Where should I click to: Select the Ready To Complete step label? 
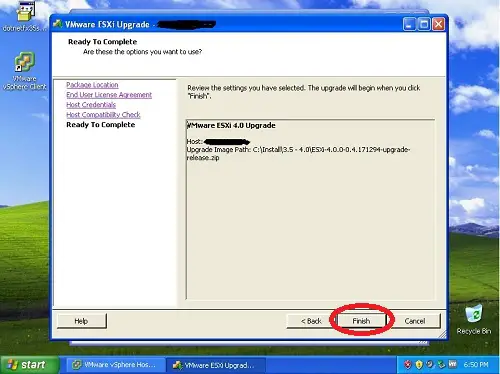(x=101, y=125)
